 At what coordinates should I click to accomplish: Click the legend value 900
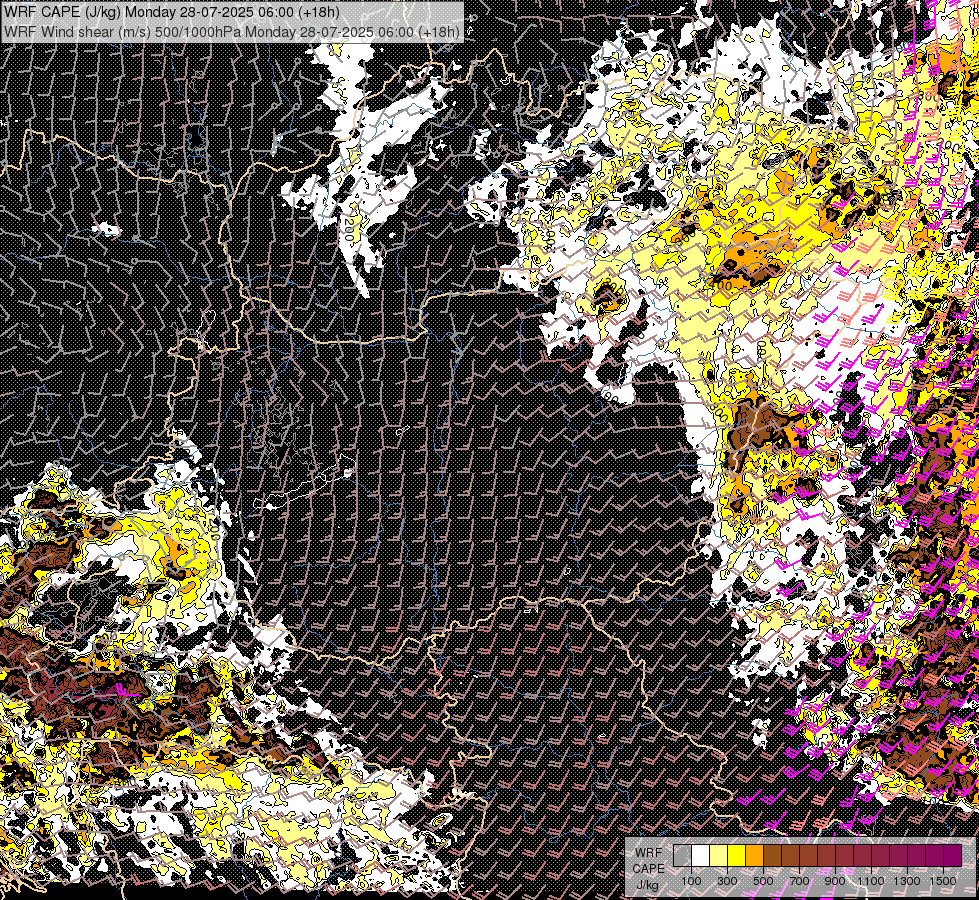pos(835,881)
